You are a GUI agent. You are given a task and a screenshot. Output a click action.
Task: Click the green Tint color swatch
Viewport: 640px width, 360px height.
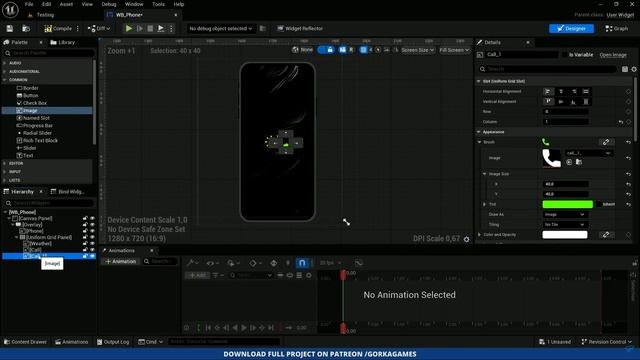click(567, 204)
